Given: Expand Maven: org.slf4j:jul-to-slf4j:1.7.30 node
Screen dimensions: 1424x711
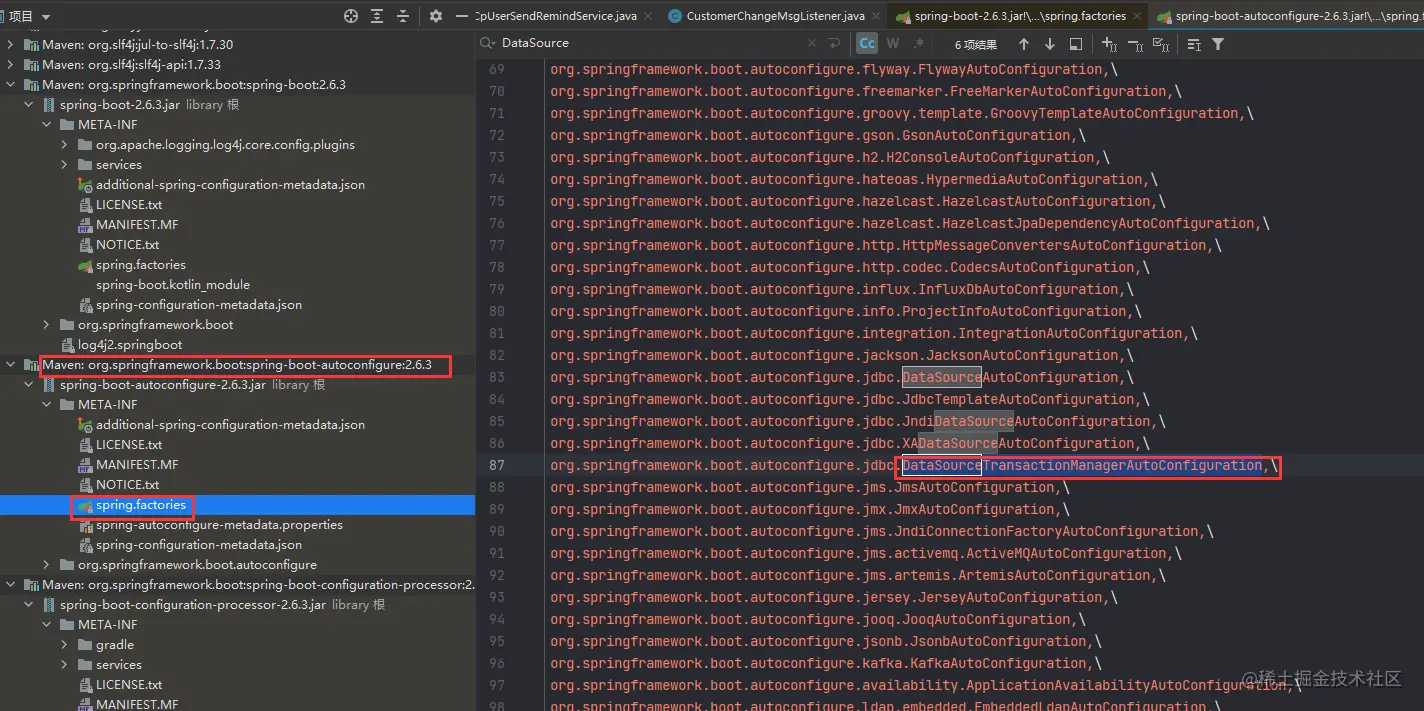Looking at the screenshot, I should click(x=10, y=45).
